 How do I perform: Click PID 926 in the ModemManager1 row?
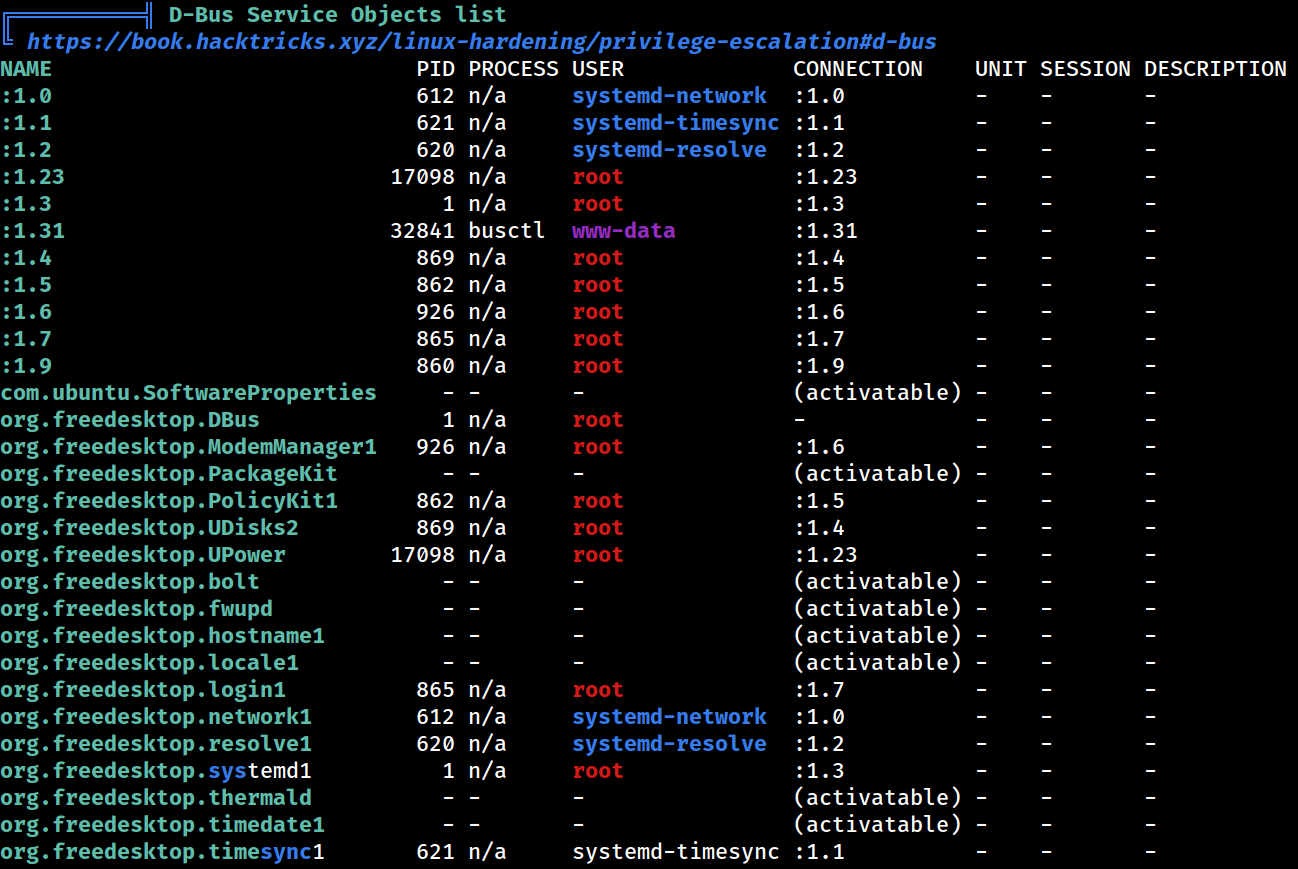[x=436, y=447]
